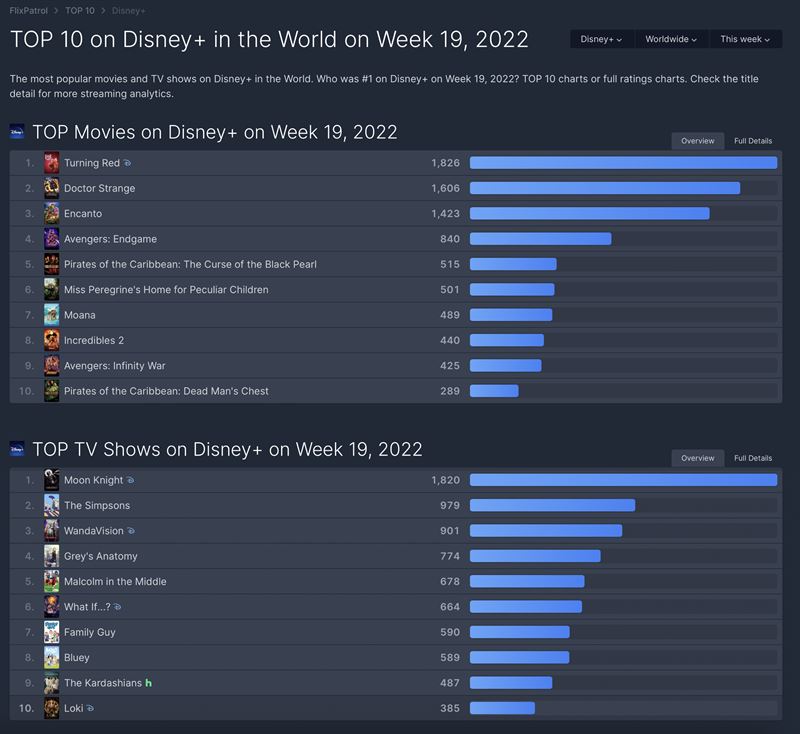Open the Disney+ platform dropdown
Image resolution: width=800 pixels, height=734 pixels.
(x=601, y=39)
